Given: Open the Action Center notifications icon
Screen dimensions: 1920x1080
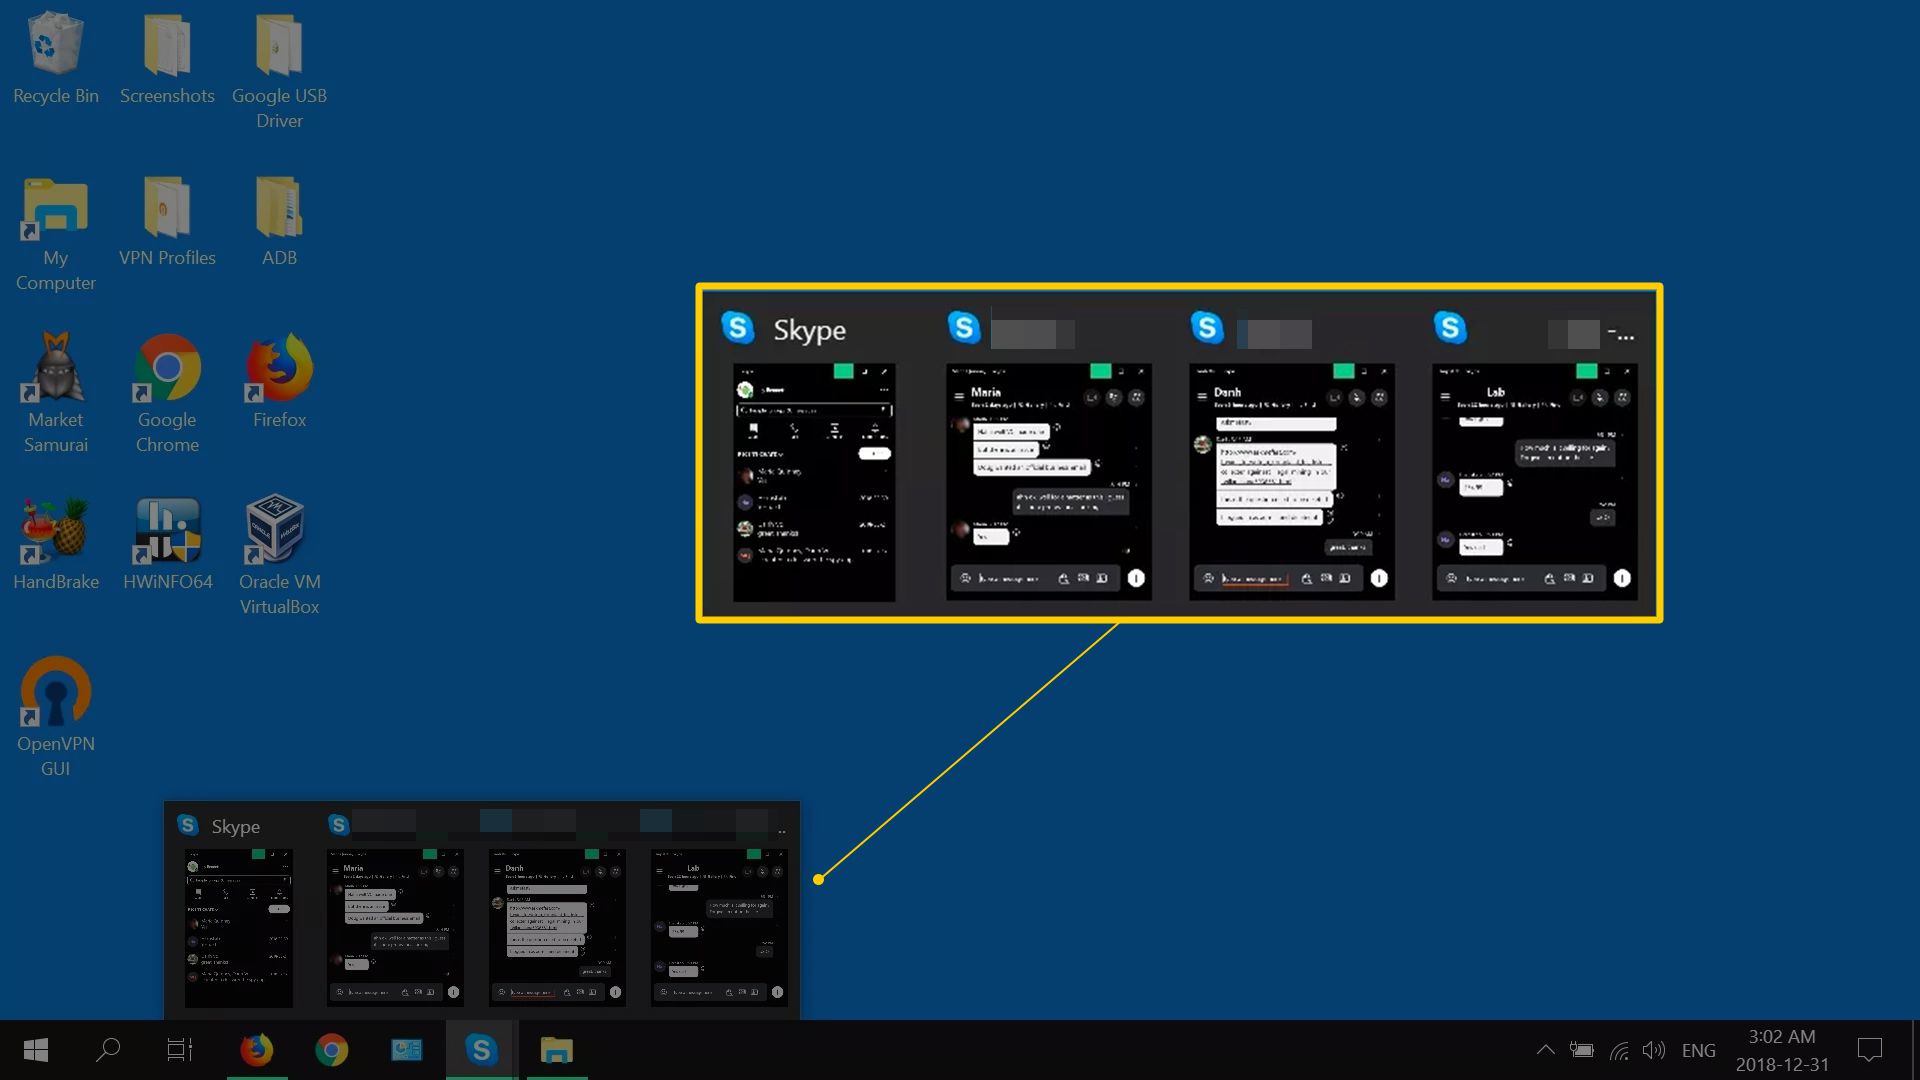Looking at the screenshot, I should click(x=1869, y=1050).
